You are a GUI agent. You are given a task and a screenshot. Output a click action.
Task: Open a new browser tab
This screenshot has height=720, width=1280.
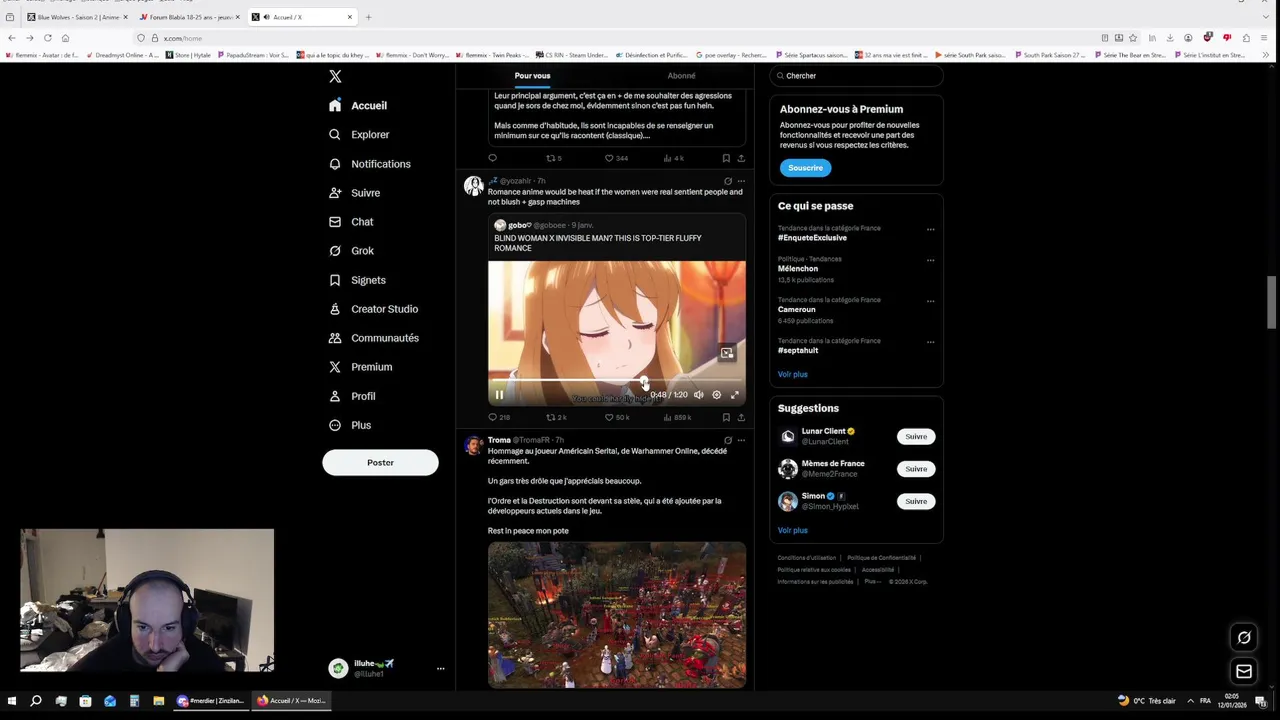click(x=368, y=17)
